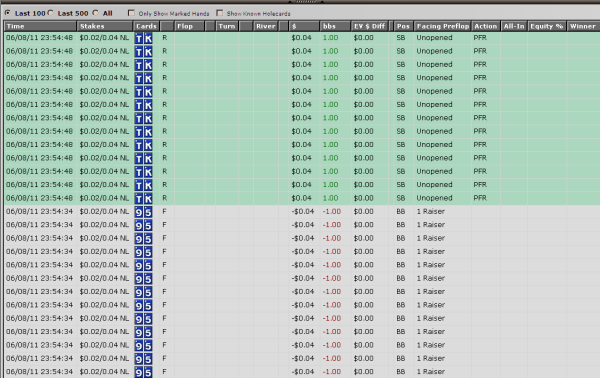Sort by the bbs column header
Screen dimensions: 600x378
[335, 26]
